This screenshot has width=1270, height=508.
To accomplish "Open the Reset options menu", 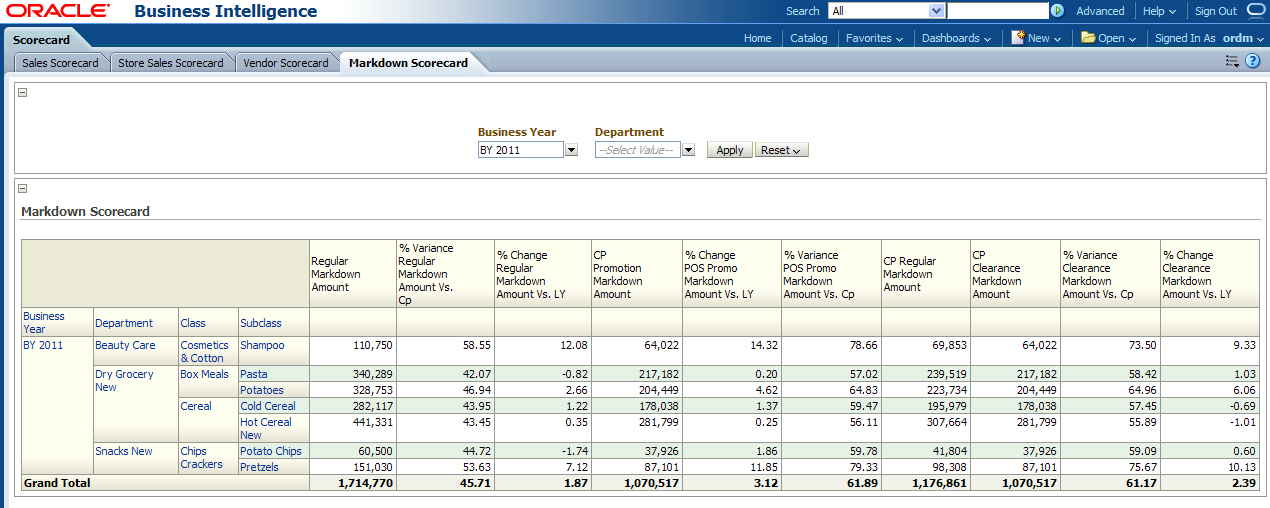I will pos(781,150).
